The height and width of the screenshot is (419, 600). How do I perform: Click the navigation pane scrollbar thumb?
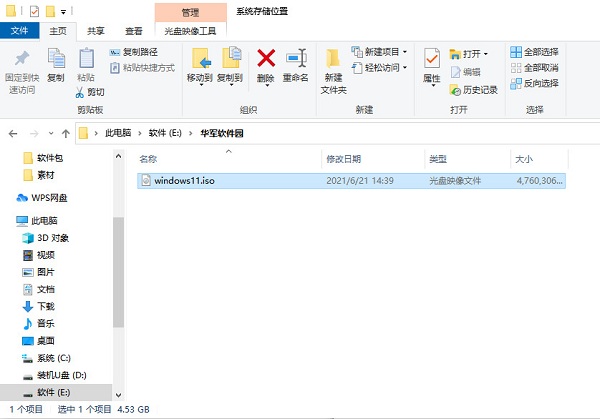click(118, 272)
